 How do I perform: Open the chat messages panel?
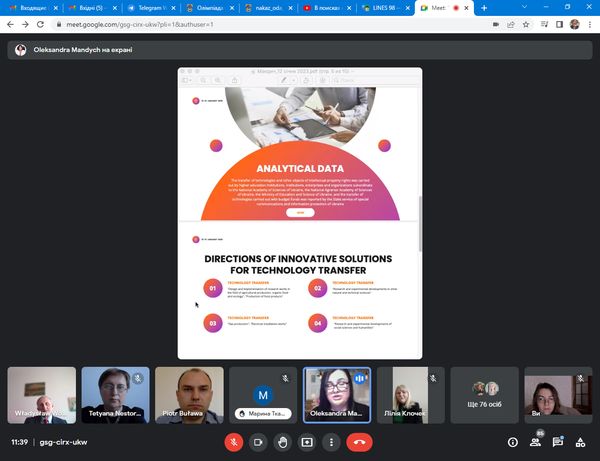(558, 441)
